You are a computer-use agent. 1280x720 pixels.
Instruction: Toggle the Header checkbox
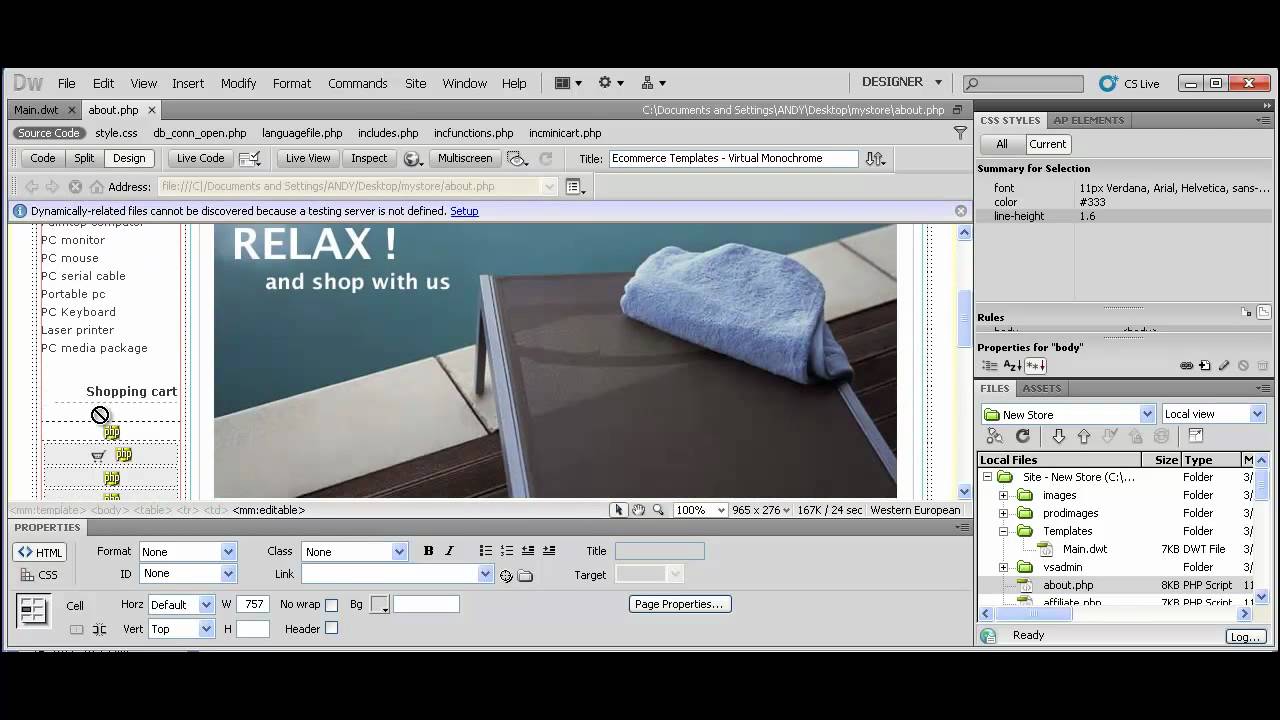pos(331,628)
